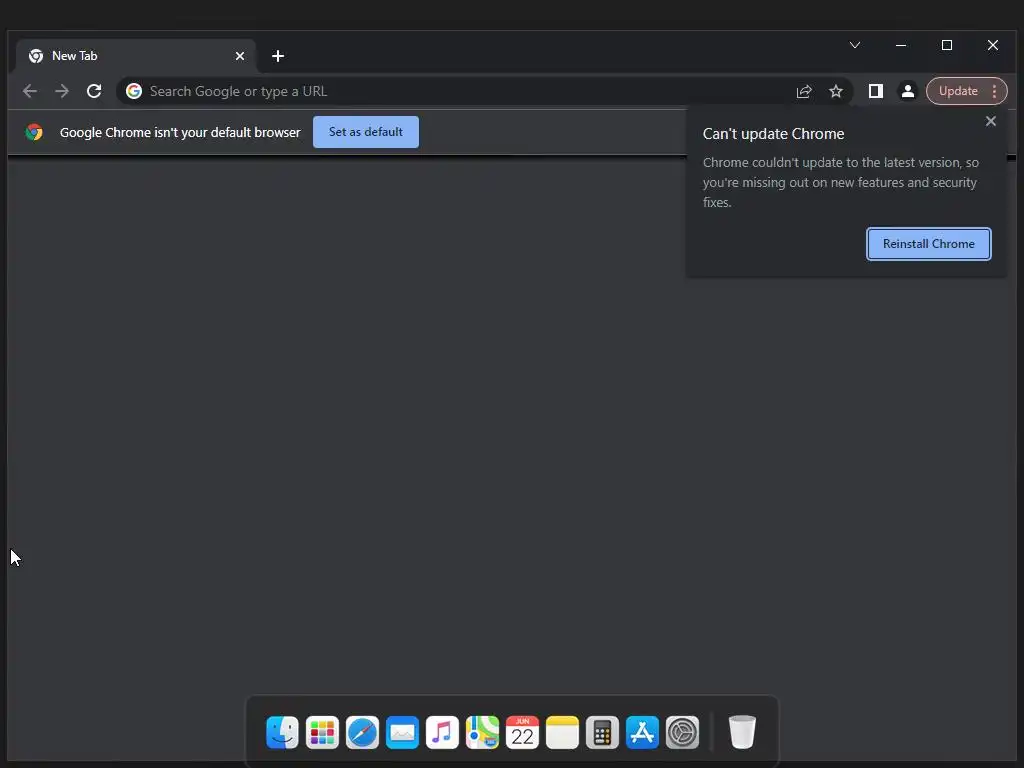This screenshot has width=1024, height=768.
Task: Click Reinstall Chrome button
Action: pyautogui.click(x=929, y=244)
